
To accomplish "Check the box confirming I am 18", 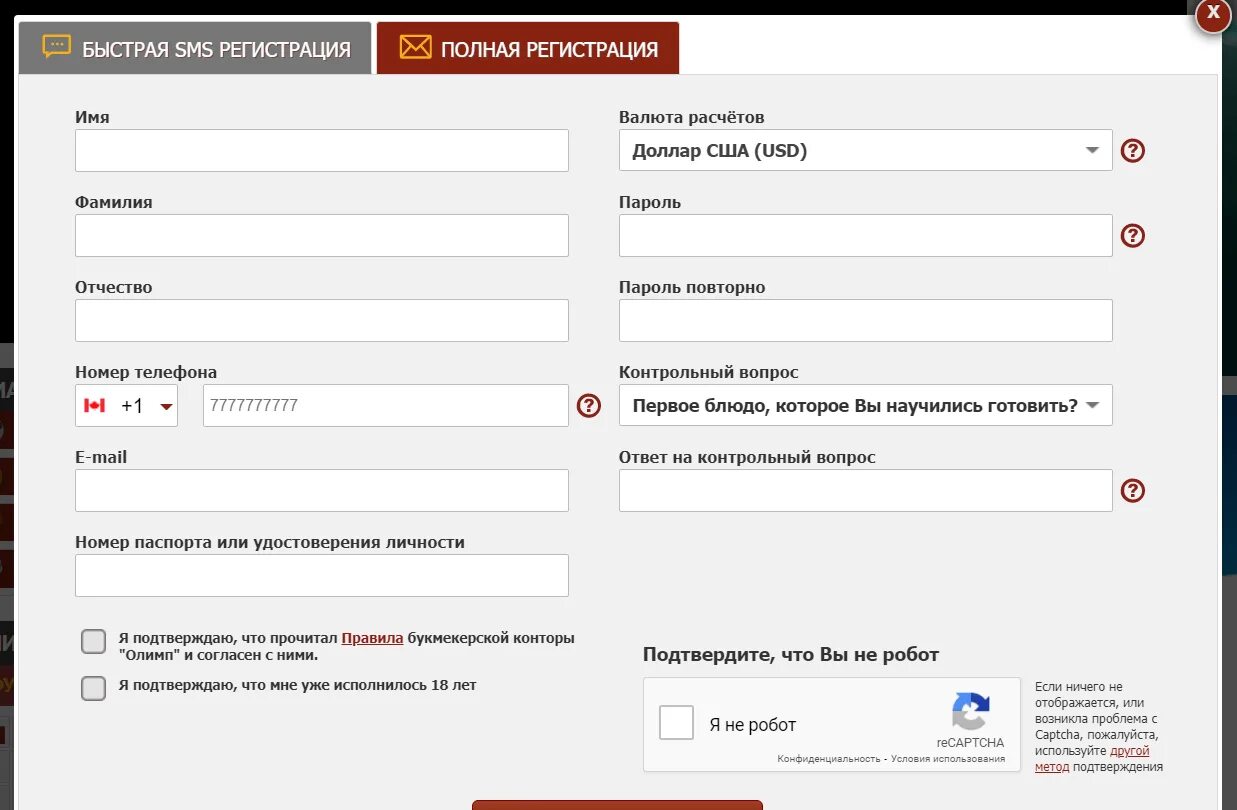I will pyautogui.click(x=93, y=688).
